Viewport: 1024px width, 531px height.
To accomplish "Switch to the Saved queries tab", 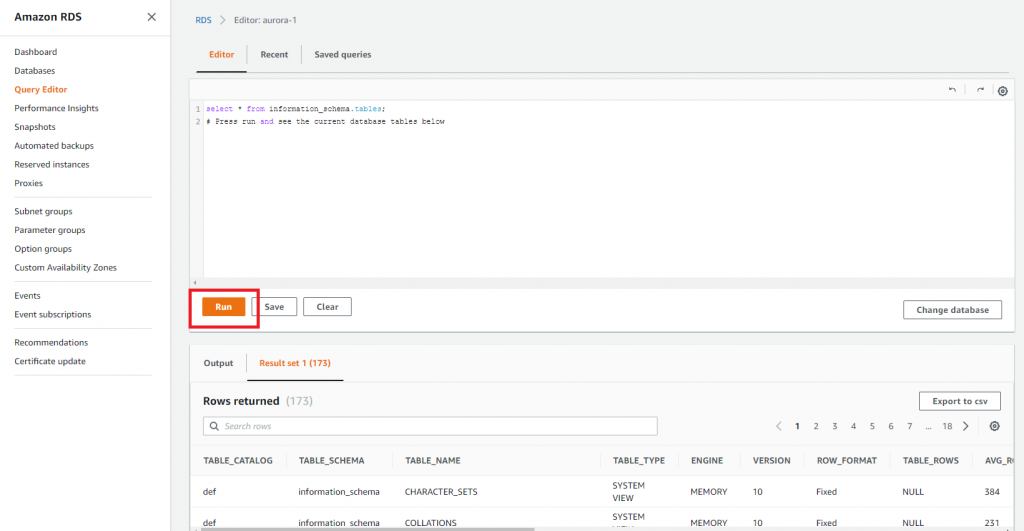I will pyautogui.click(x=343, y=55).
